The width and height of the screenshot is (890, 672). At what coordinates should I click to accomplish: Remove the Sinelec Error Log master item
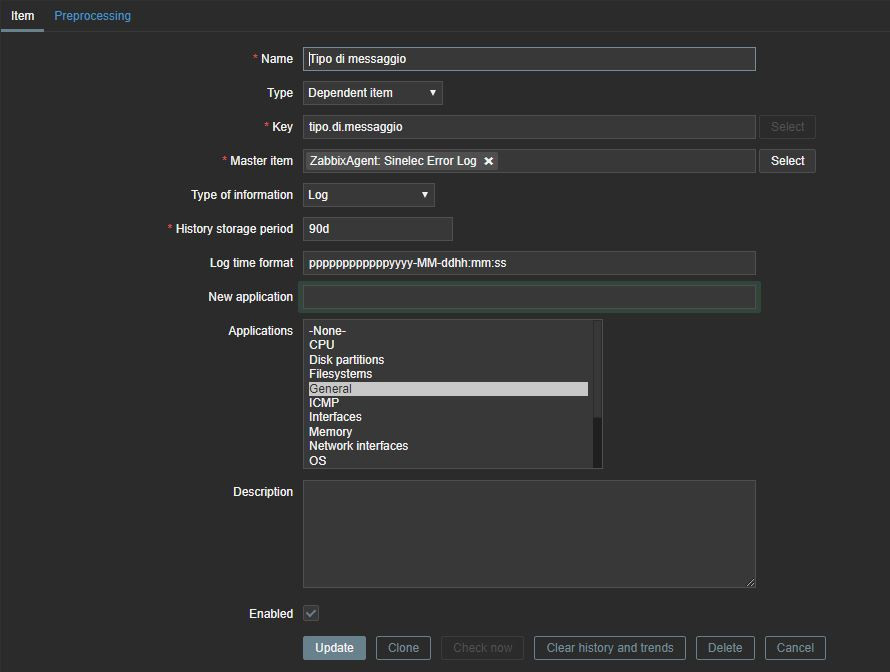(489, 161)
